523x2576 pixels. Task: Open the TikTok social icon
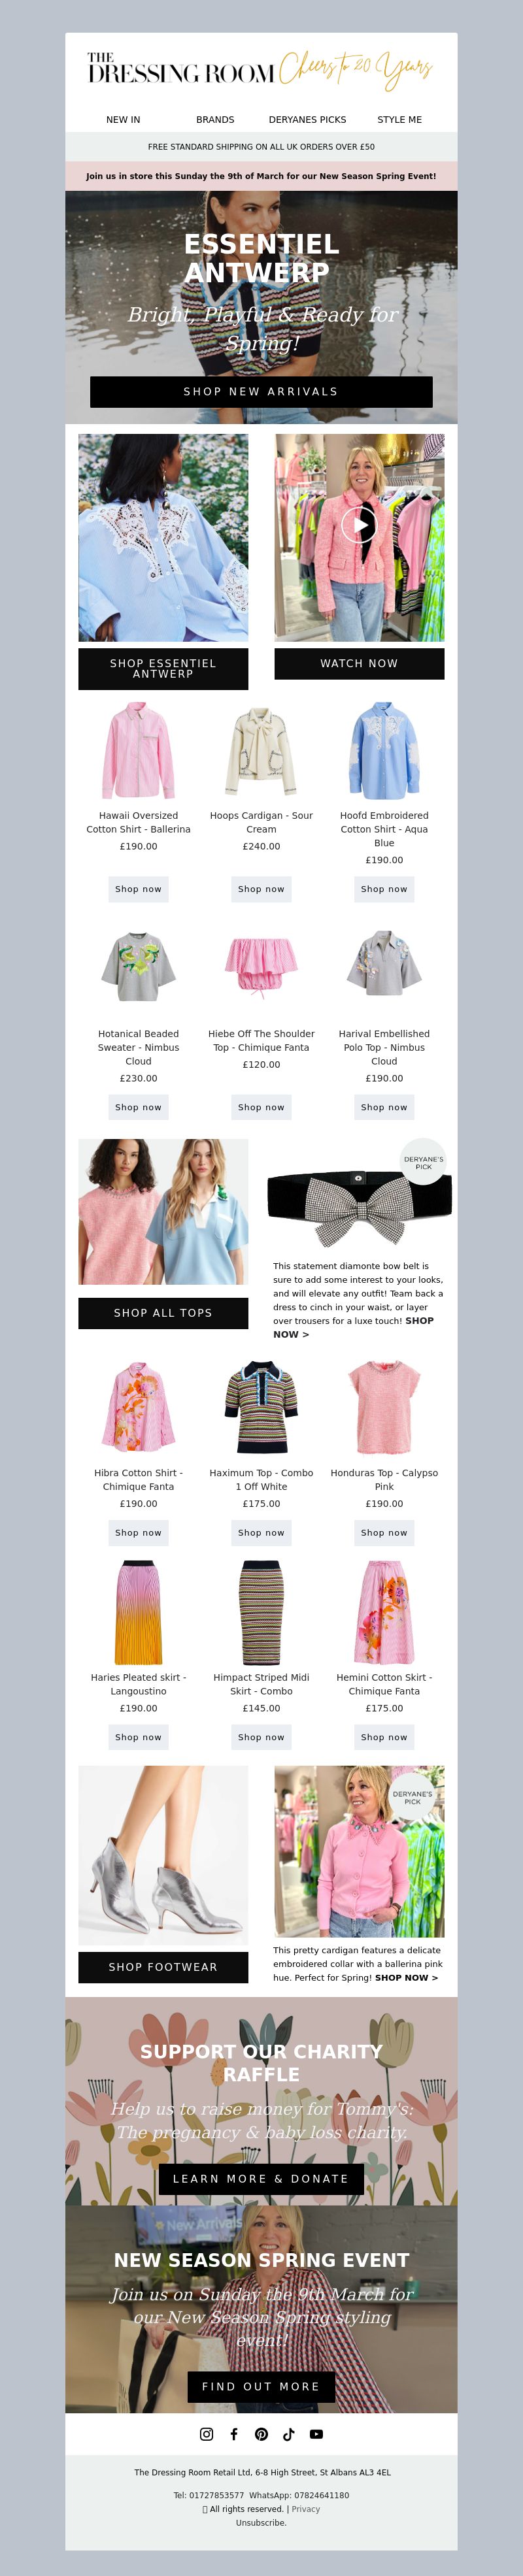click(x=289, y=2433)
